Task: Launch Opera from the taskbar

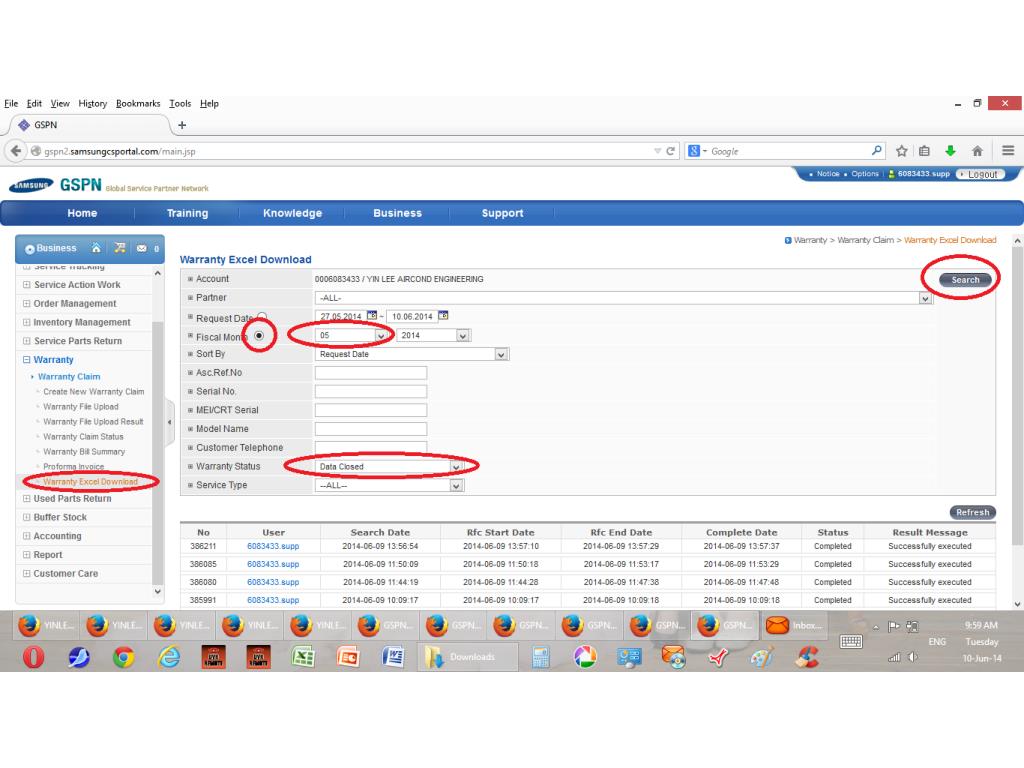Action: coord(33,656)
